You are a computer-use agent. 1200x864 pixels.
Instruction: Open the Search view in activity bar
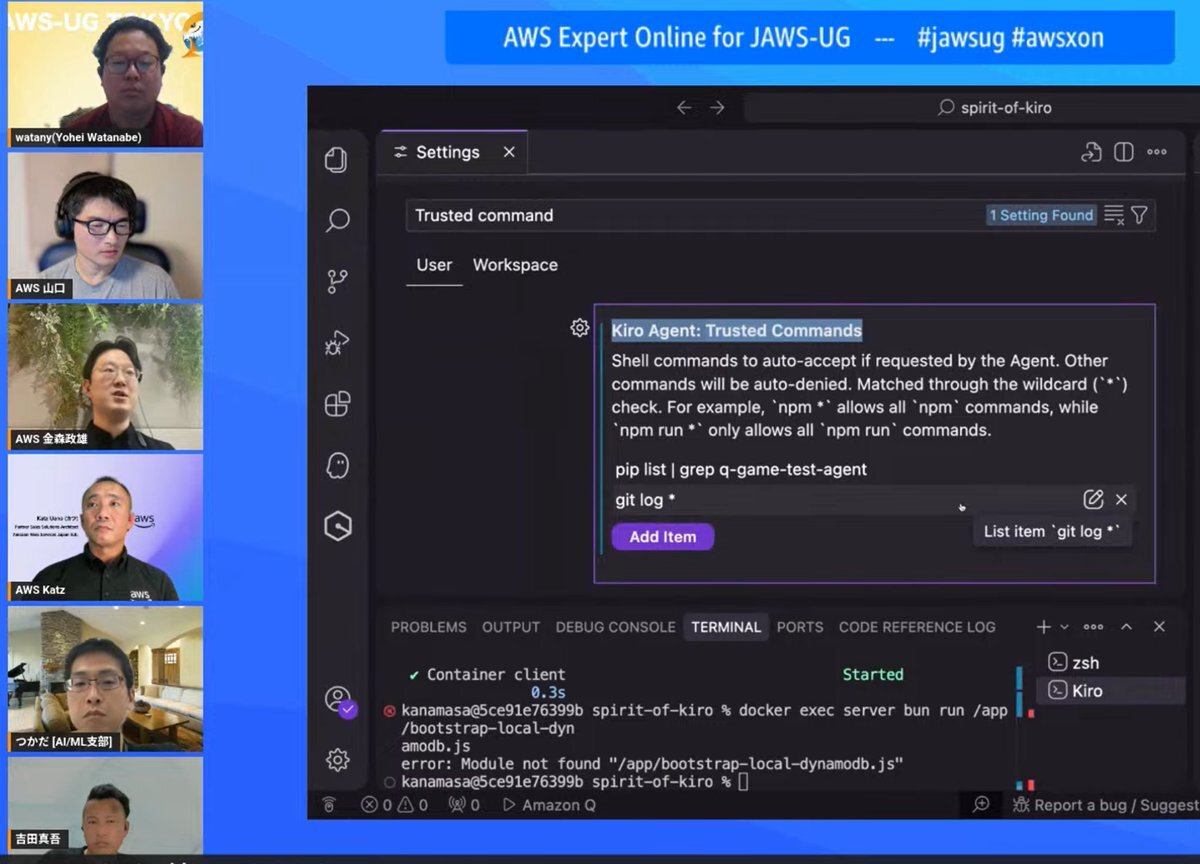pos(338,220)
